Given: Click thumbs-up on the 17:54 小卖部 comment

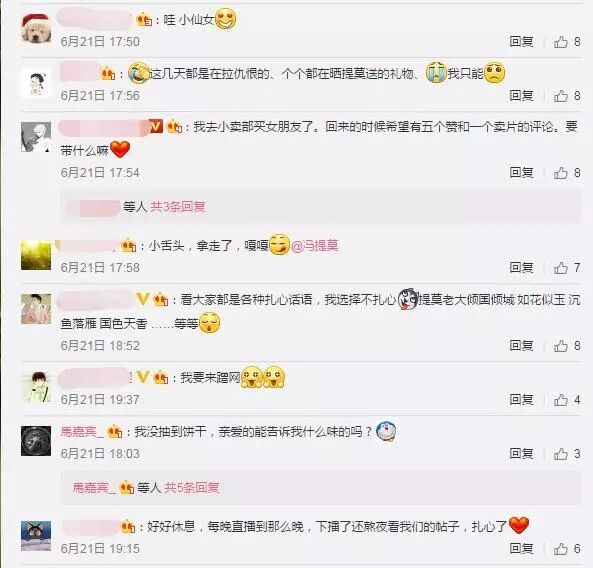Looking at the screenshot, I should coord(567,173).
